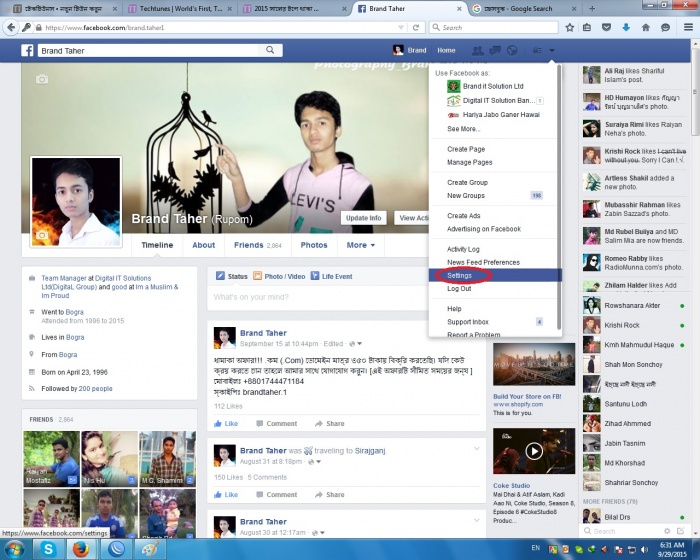This screenshot has width=700, height=560.
Task: Bookmark this page with the star icon
Action: [570, 27]
